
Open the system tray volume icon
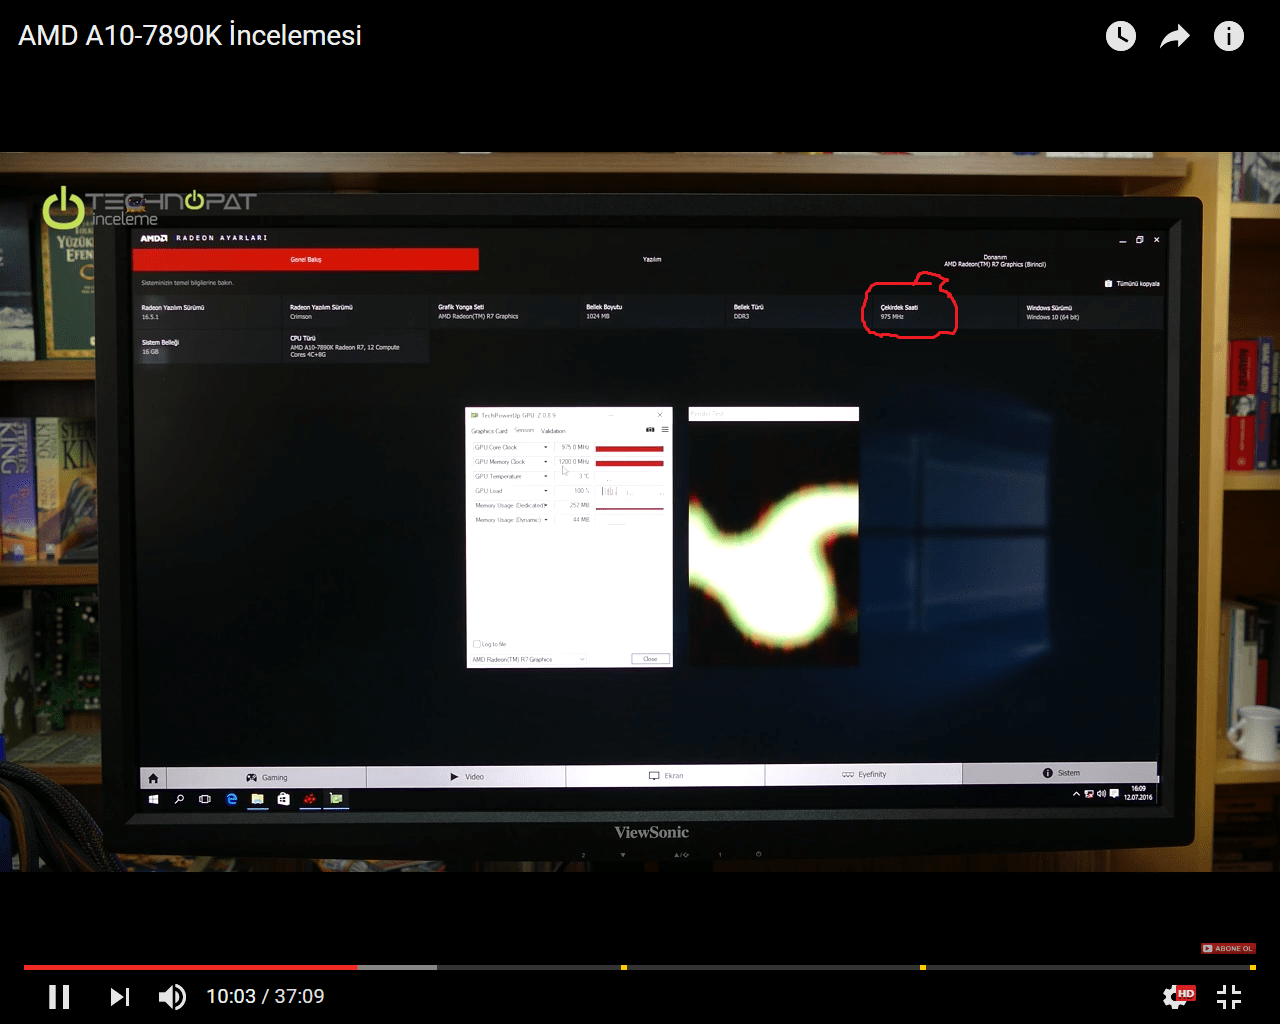(1101, 794)
